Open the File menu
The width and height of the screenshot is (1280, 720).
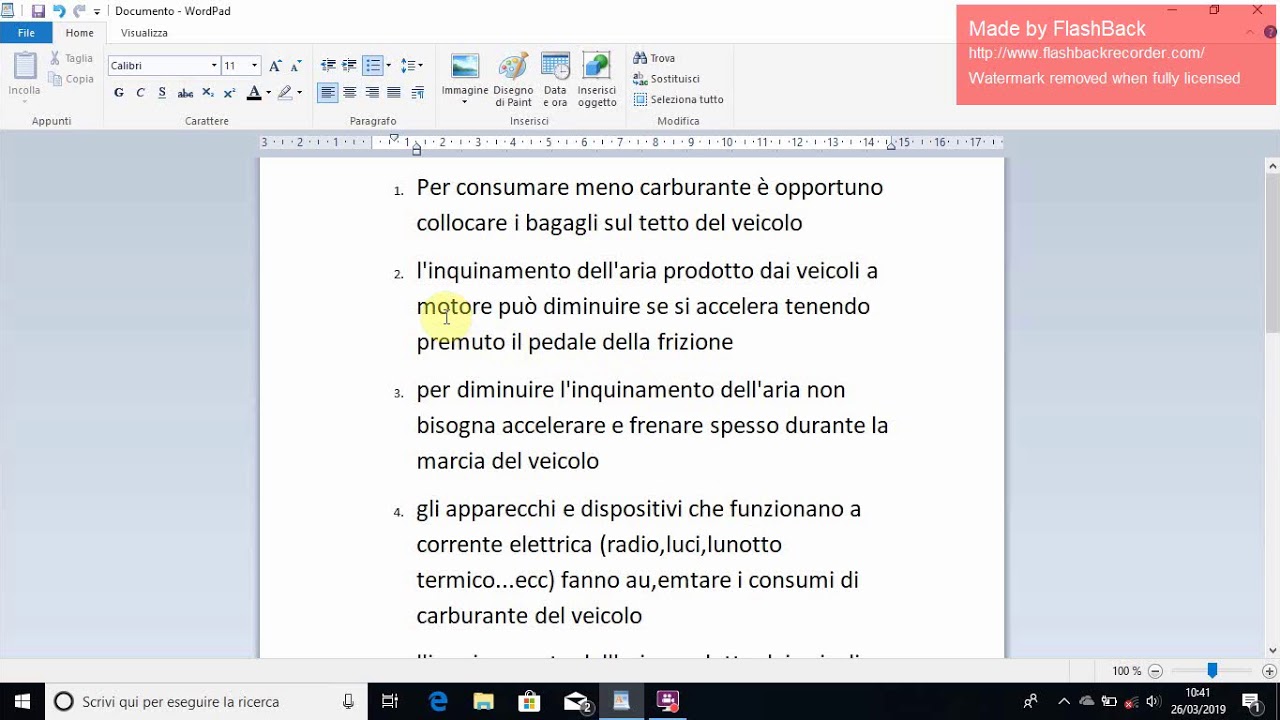tap(26, 33)
